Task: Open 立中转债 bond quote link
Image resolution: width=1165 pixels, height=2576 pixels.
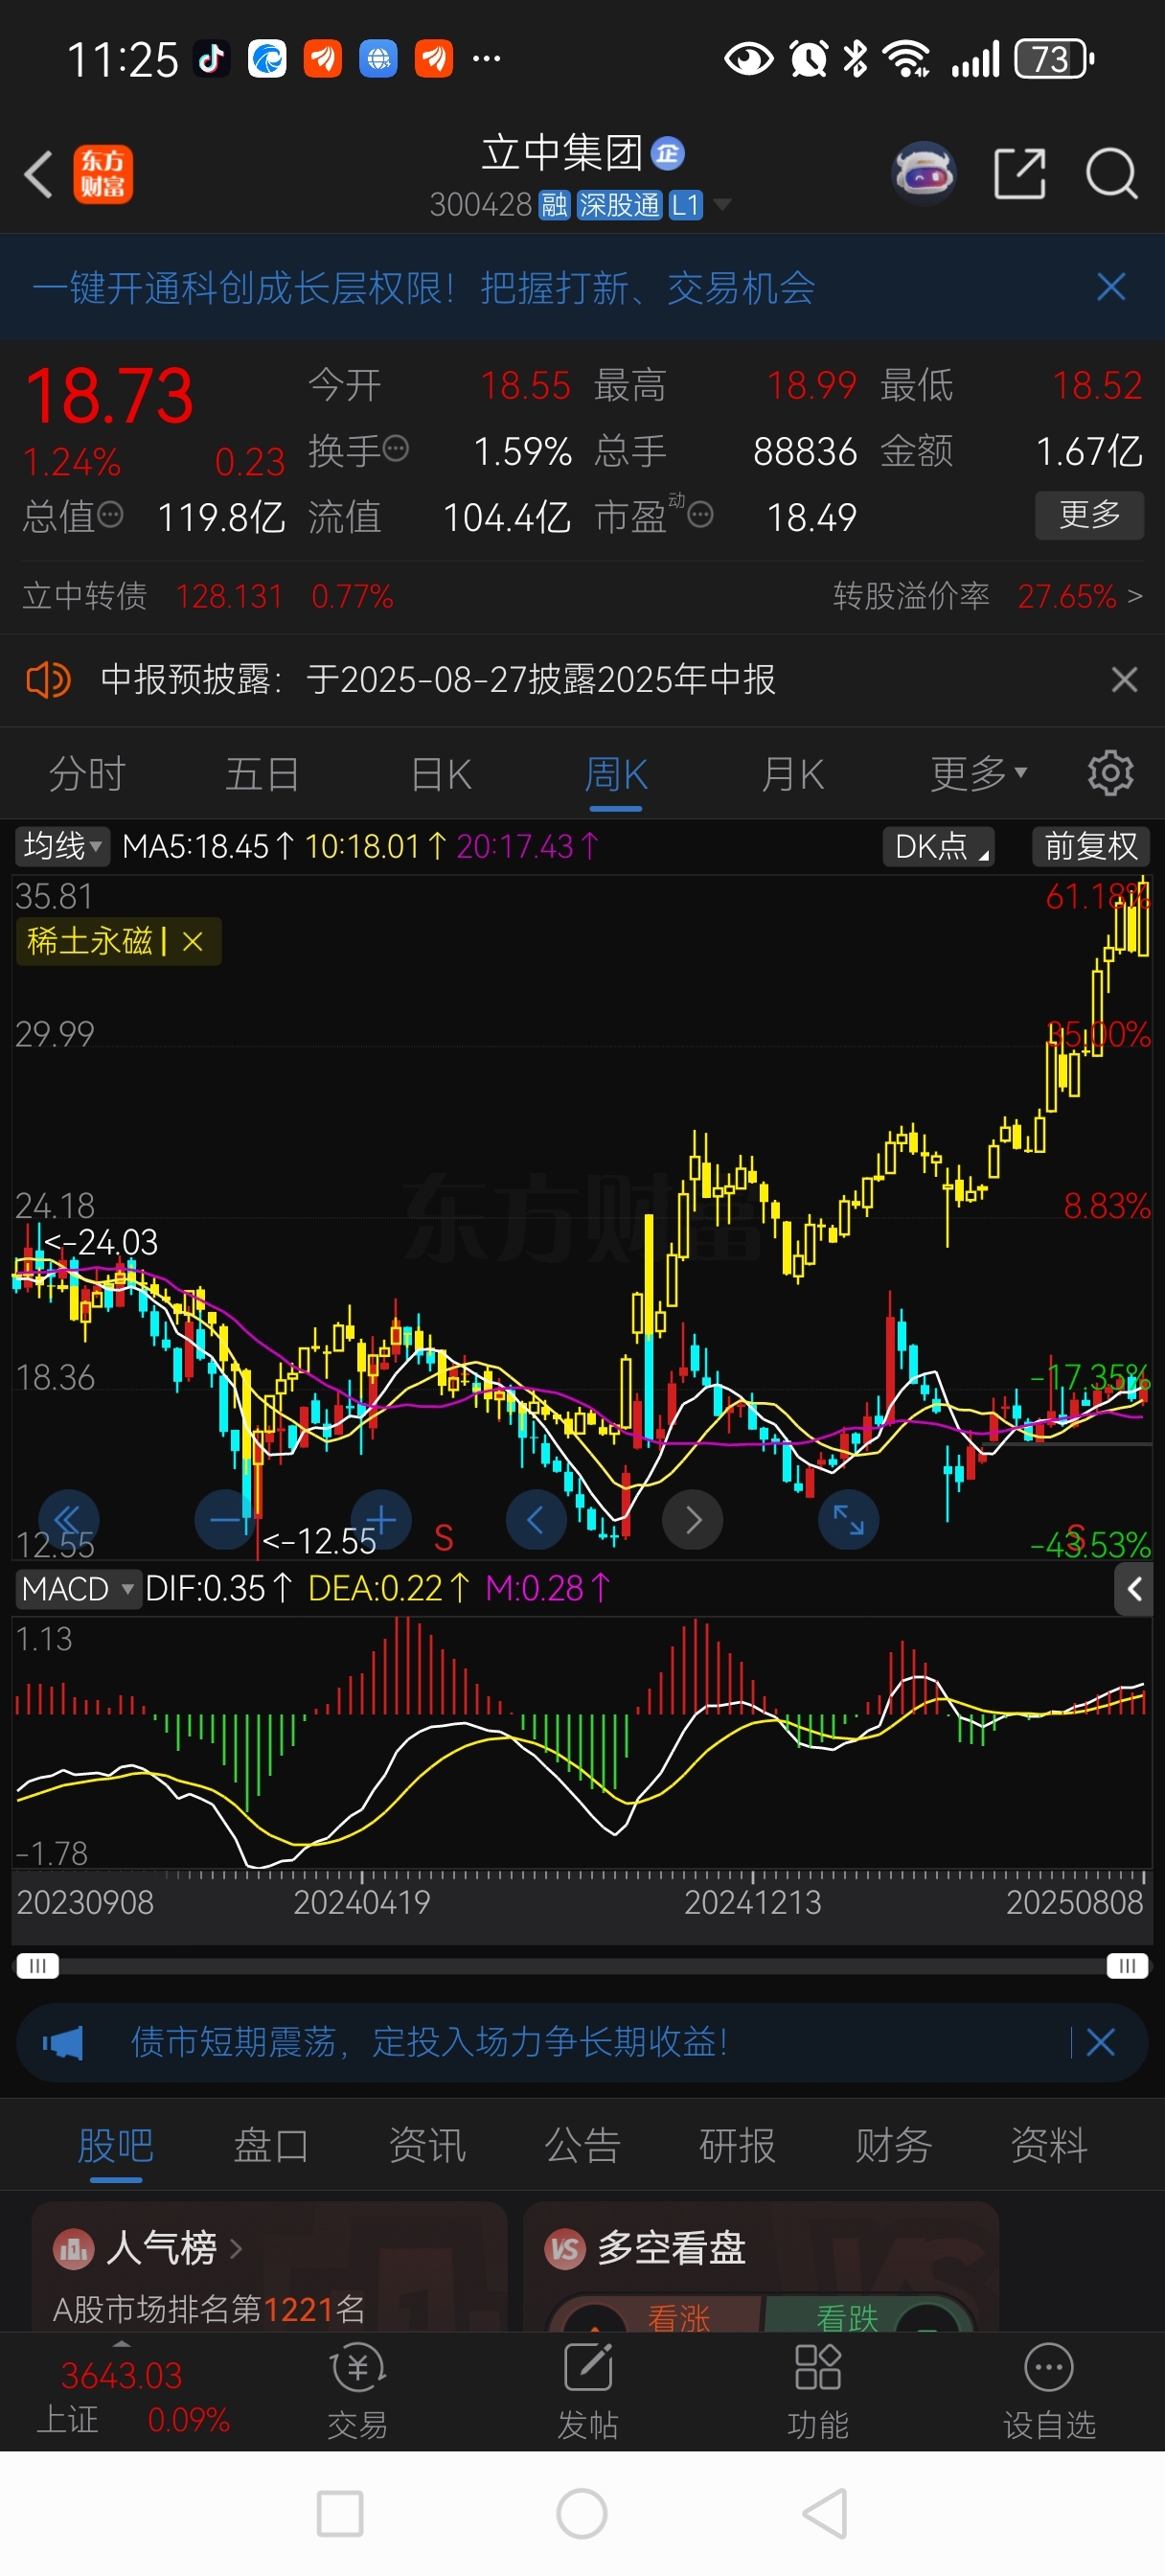Action: (208, 596)
